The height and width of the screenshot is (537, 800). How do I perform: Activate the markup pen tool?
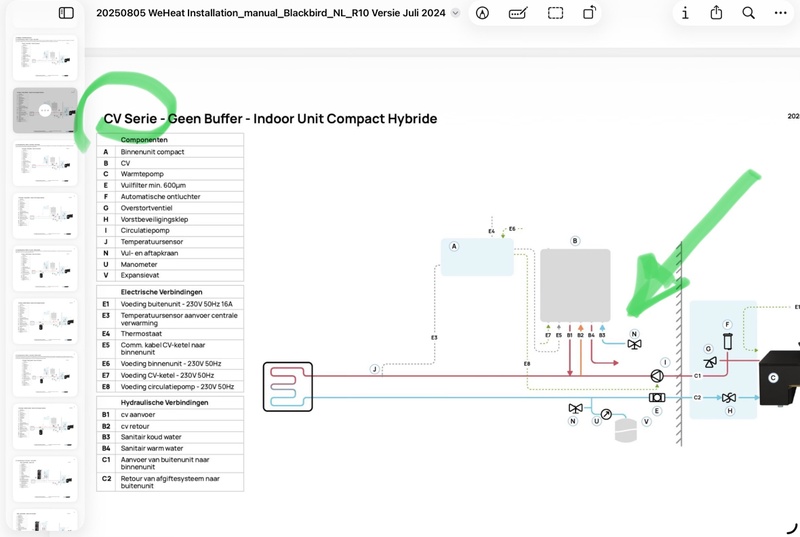click(482, 13)
